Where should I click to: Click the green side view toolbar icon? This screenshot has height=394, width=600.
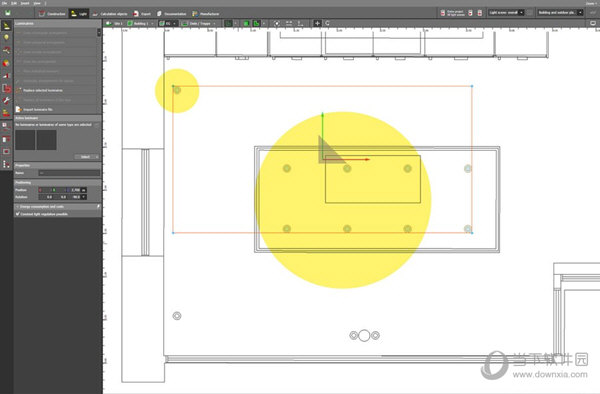click(256, 23)
